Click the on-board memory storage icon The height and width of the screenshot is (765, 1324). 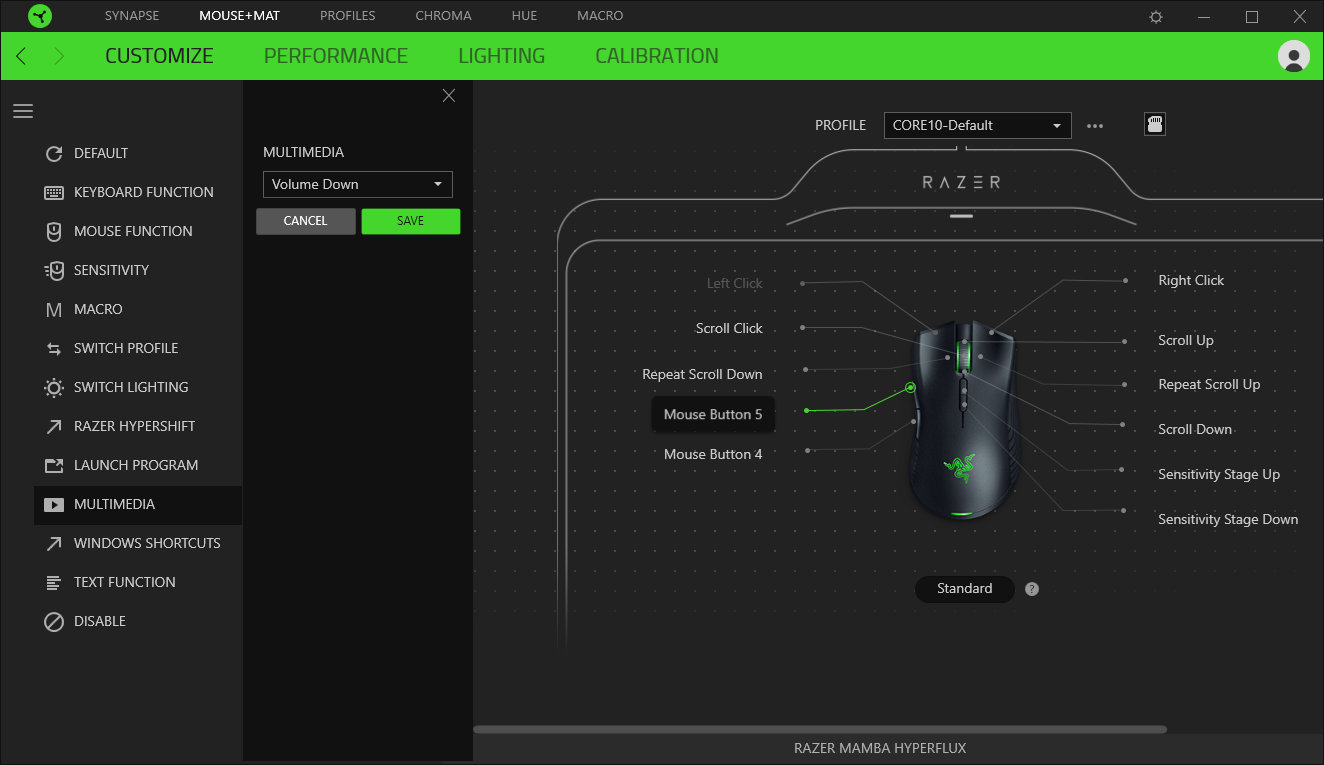pyautogui.click(x=1155, y=125)
